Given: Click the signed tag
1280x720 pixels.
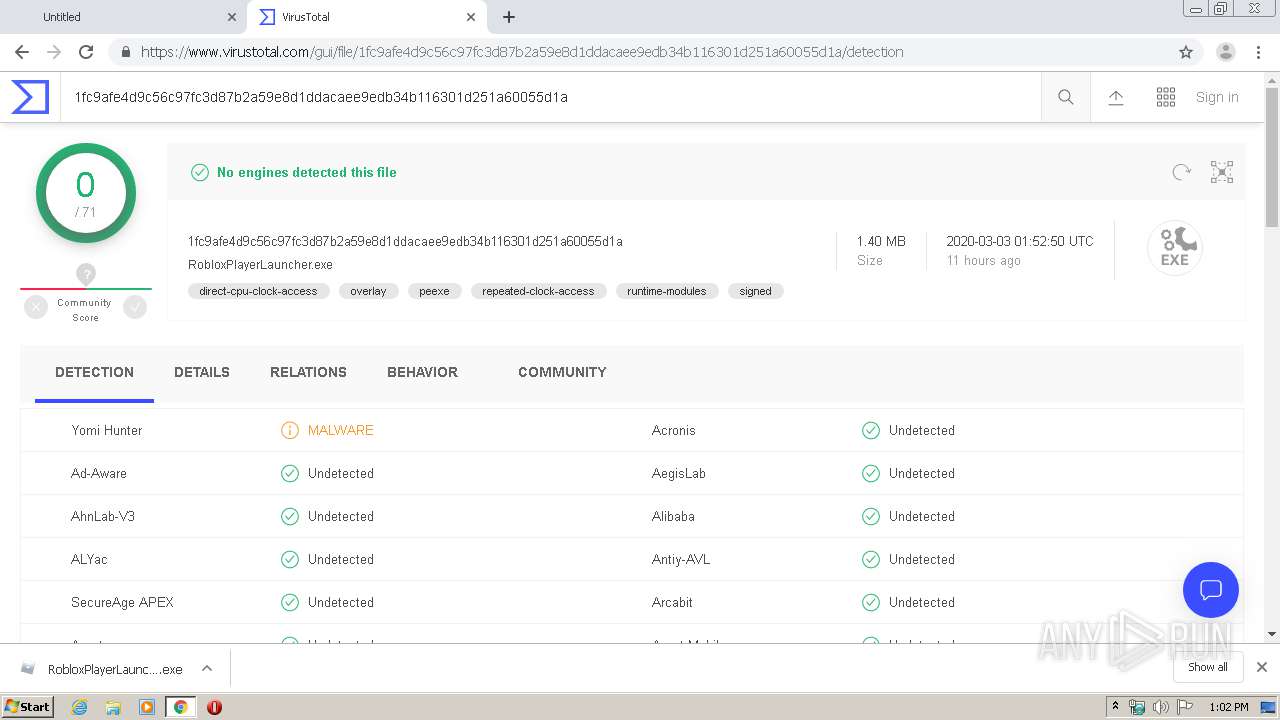Looking at the screenshot, I should point(755,291).
